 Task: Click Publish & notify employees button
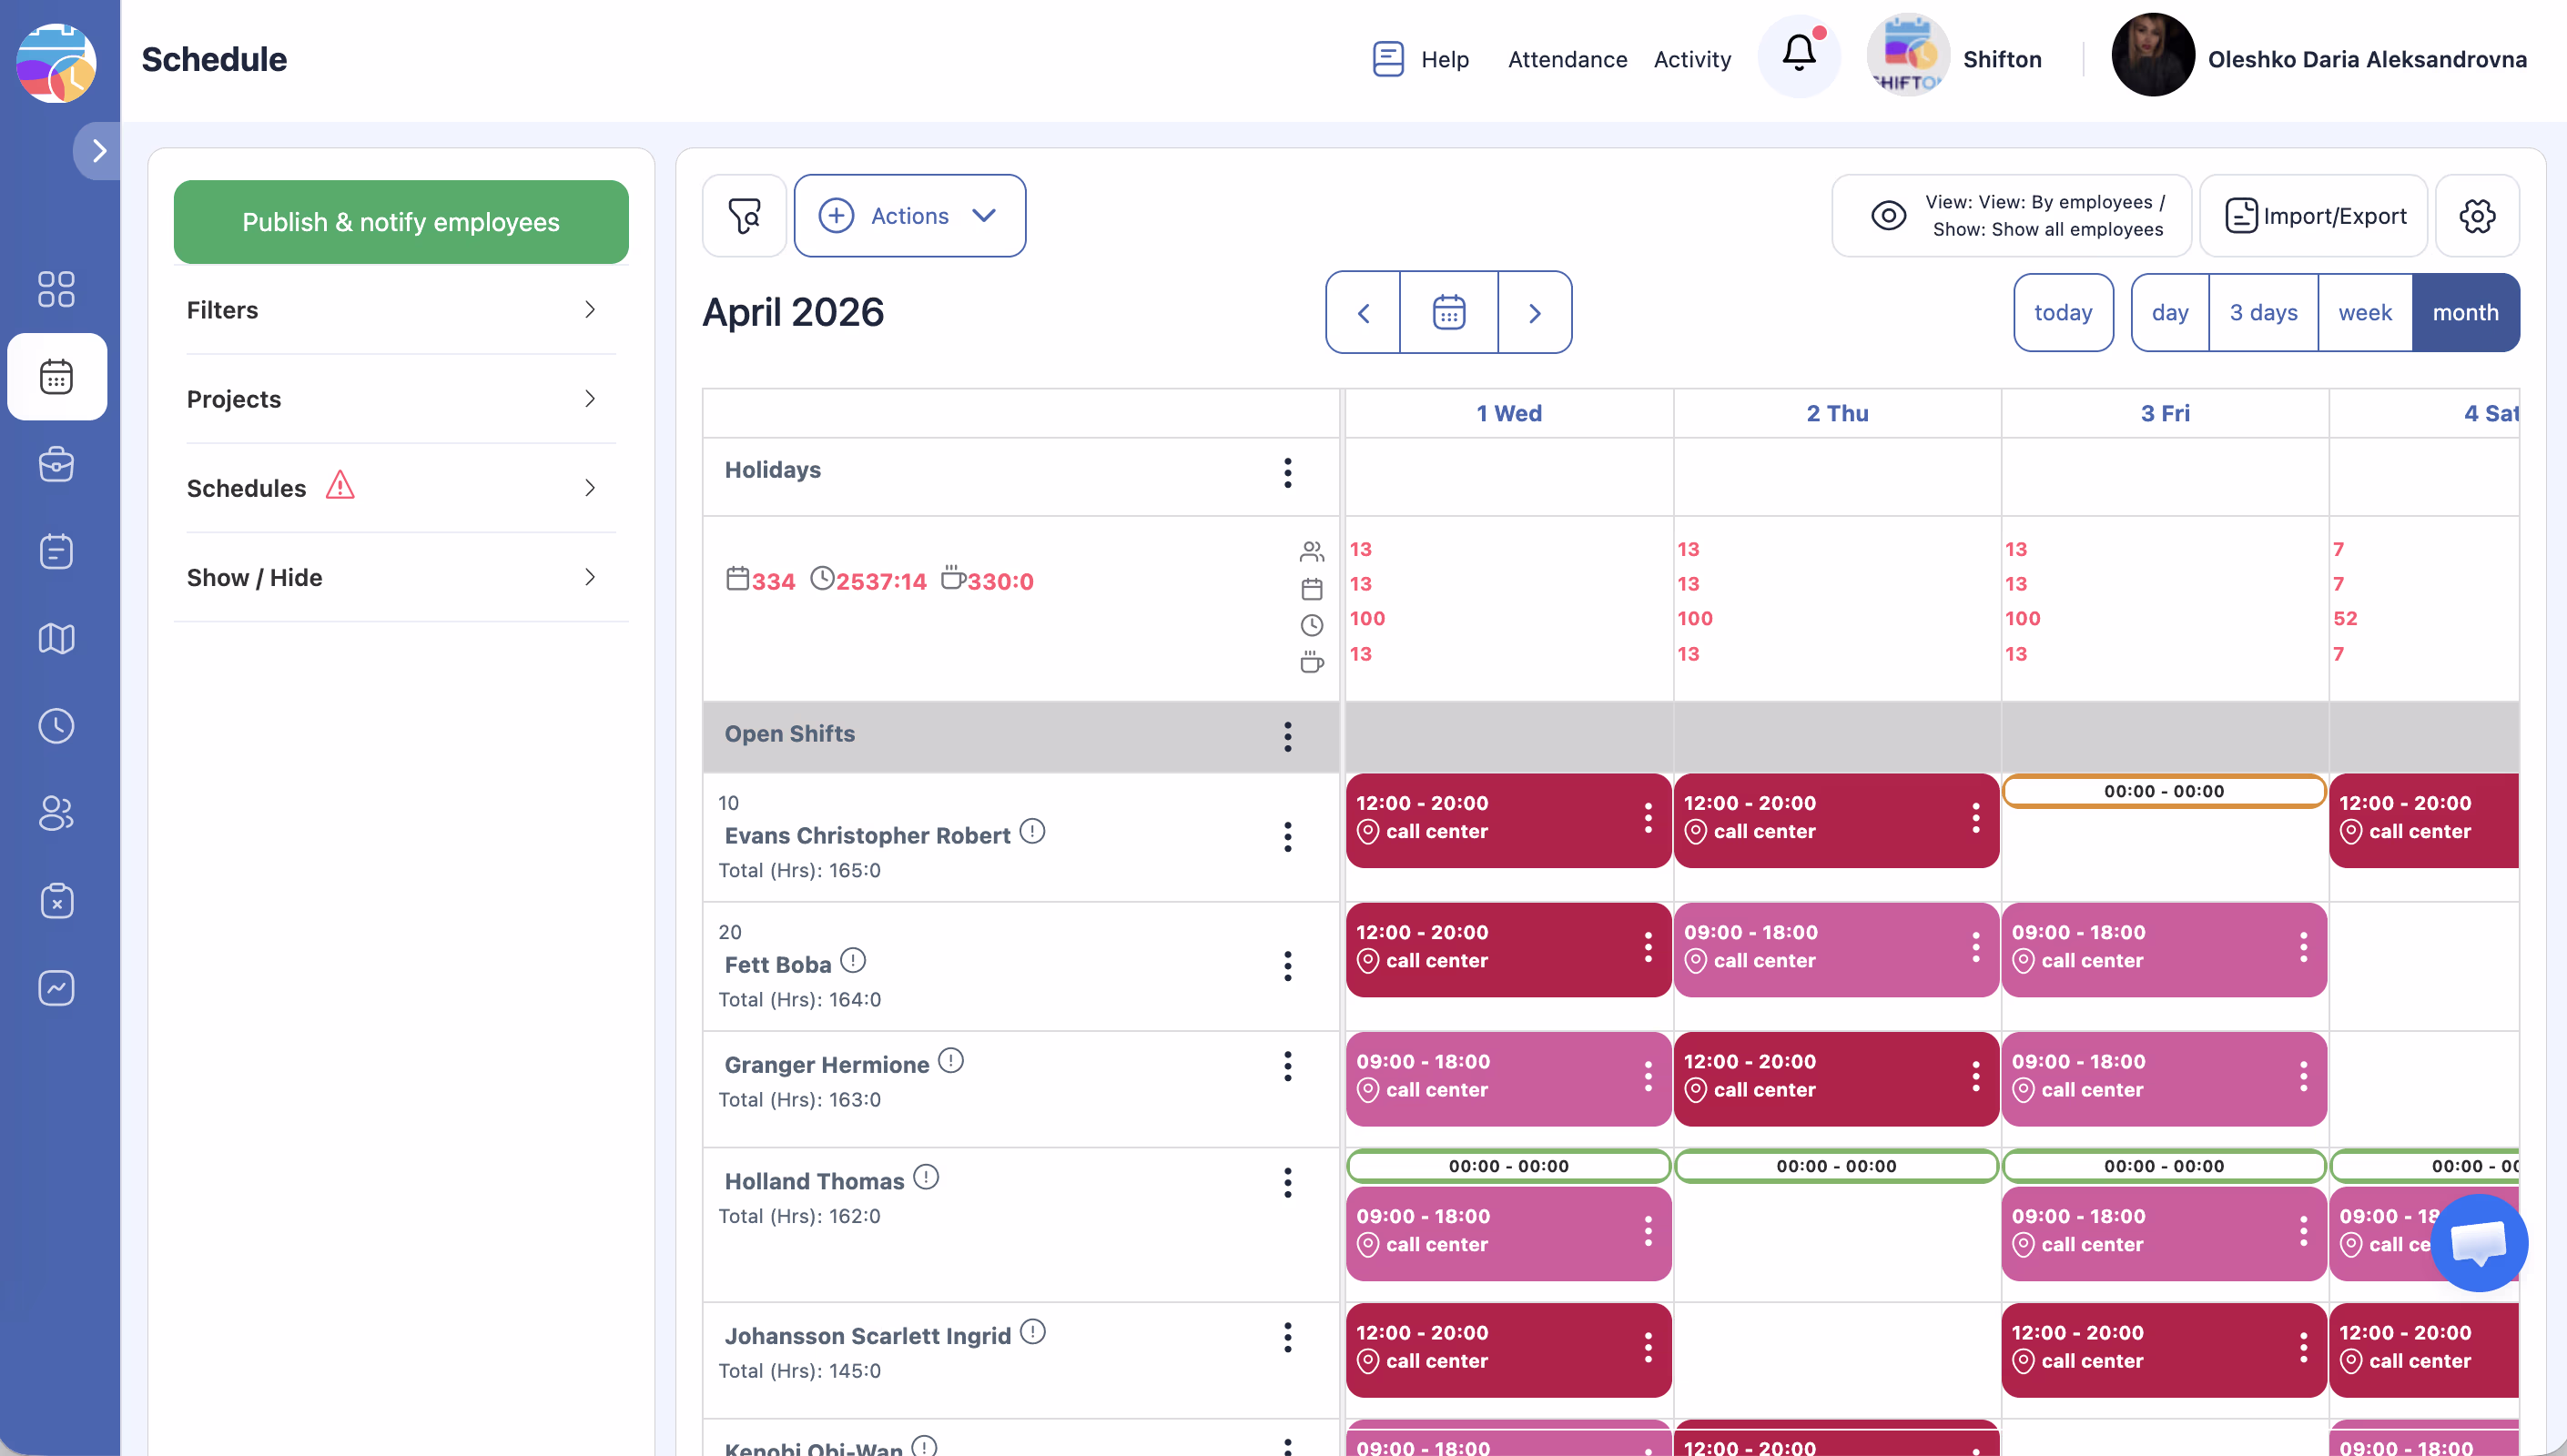click(400, 222)
